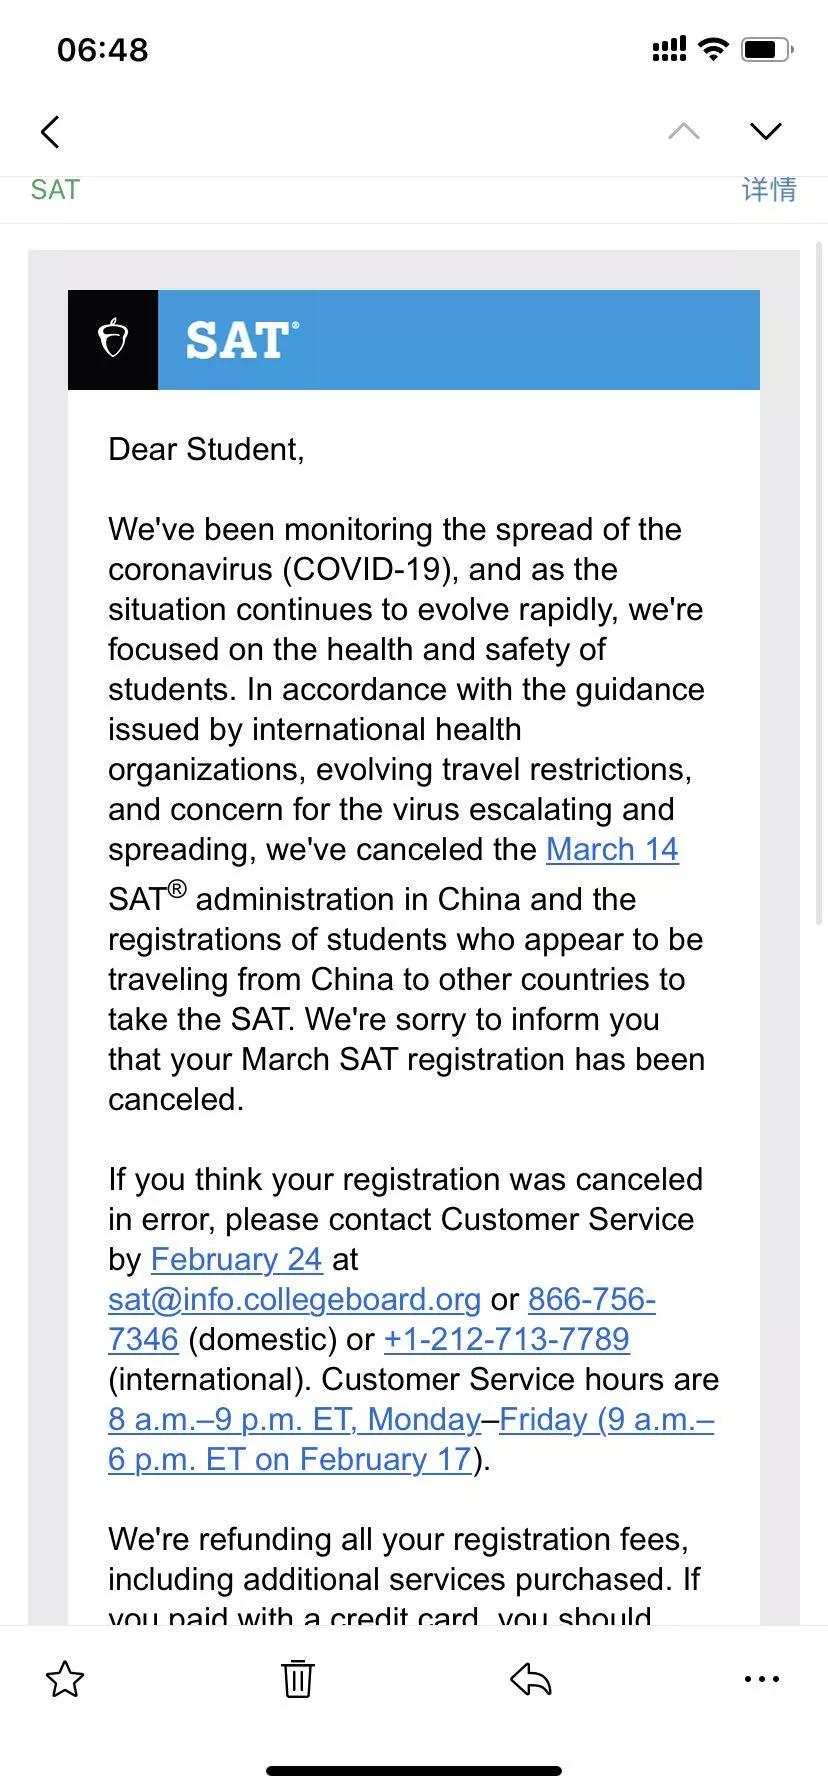
Task: Tap the reply arrow icon
Action: click(531, 1679)
